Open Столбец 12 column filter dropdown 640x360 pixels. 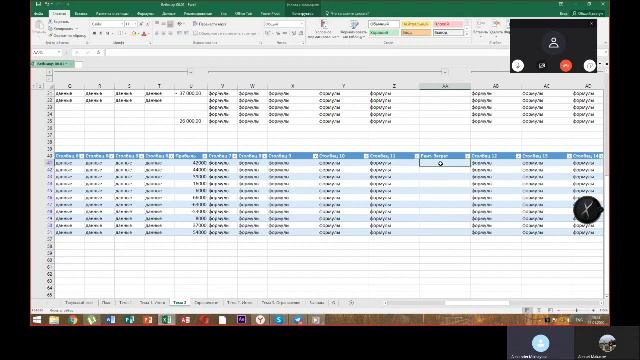click(518, 156)
